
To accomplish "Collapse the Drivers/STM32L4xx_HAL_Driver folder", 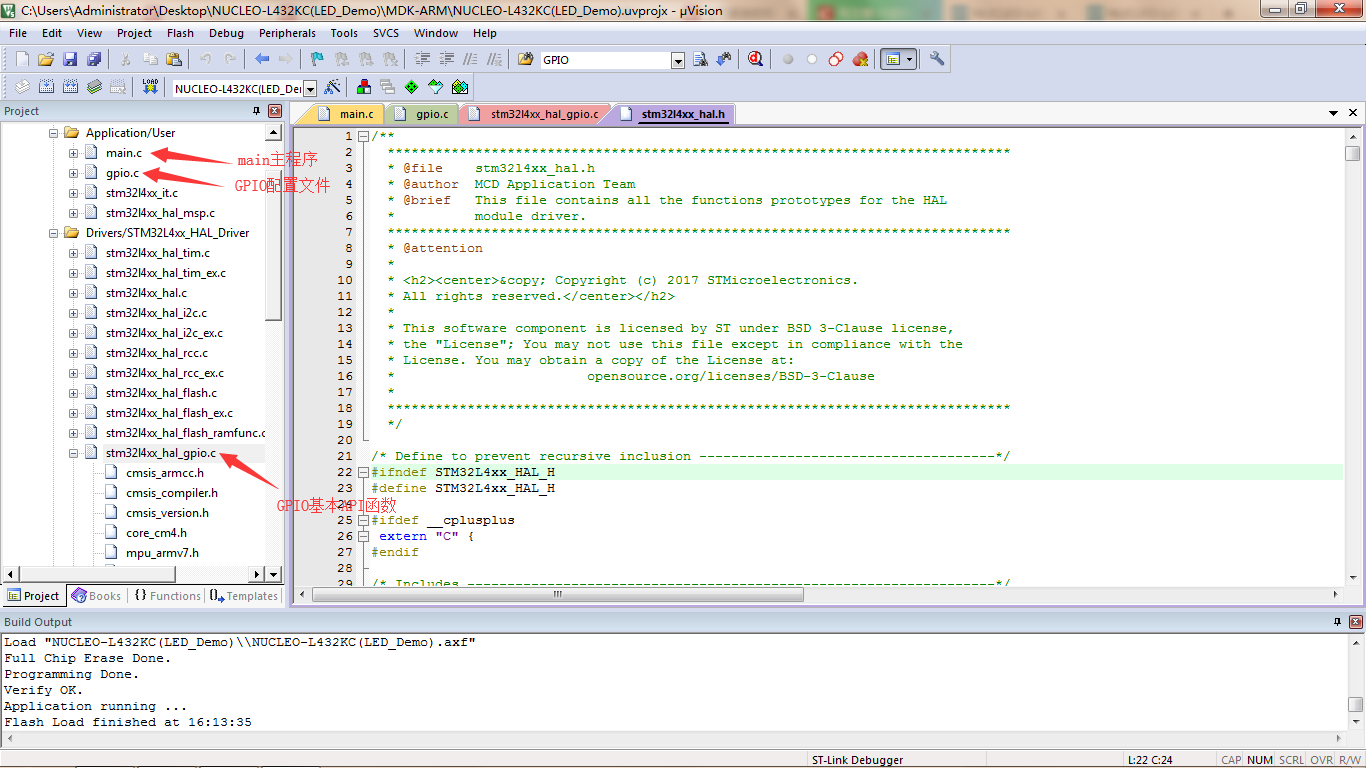I will click(x=53, y=233).
